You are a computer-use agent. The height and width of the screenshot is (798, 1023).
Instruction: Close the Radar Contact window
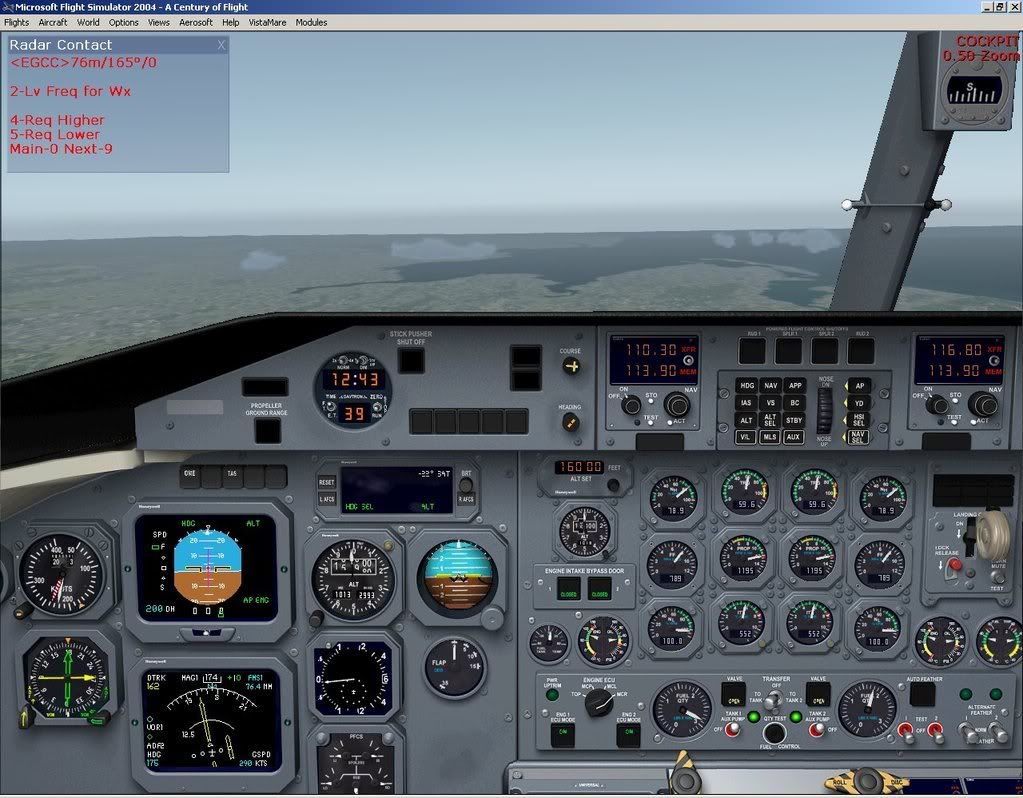221,45
